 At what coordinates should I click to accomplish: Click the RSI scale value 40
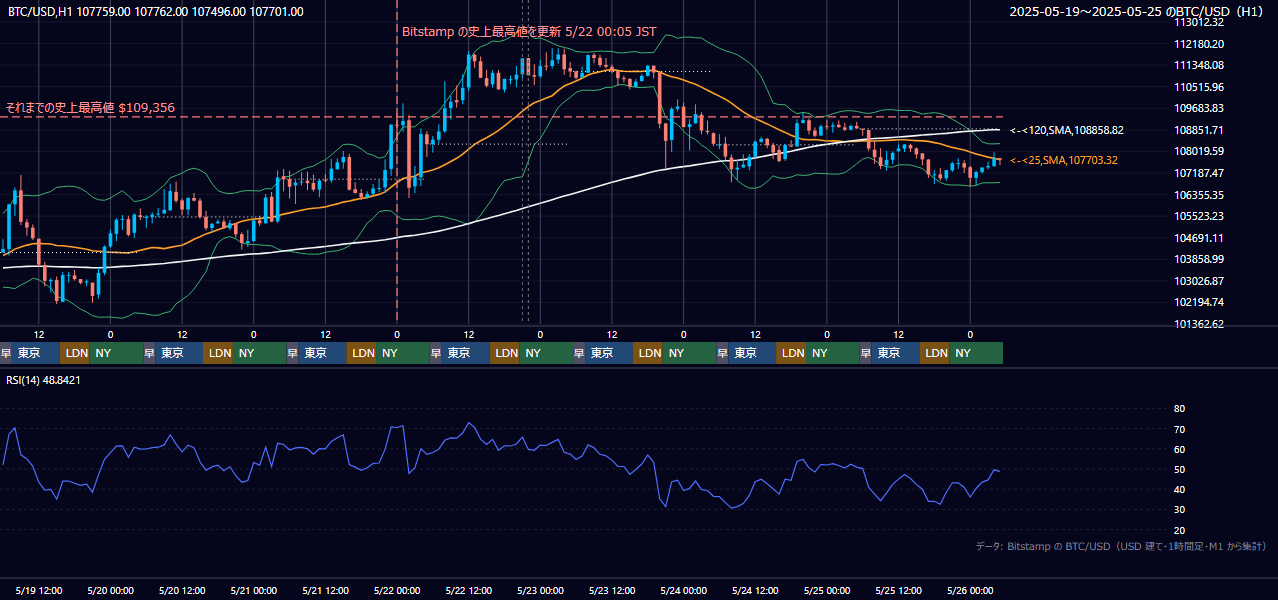pos(1179,489)
